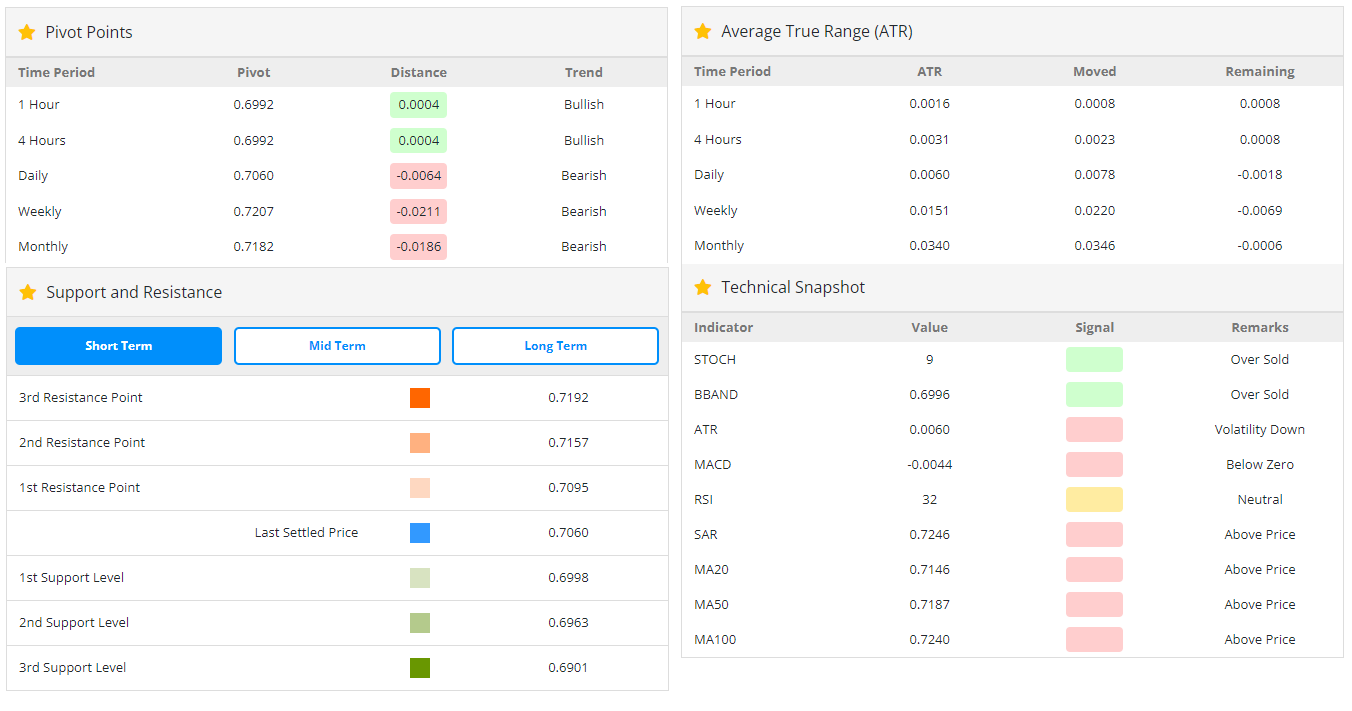The width and height of the screenshot is (1352, 711).
Task: Click the Last Settled Price label
Action: [306, 533]
